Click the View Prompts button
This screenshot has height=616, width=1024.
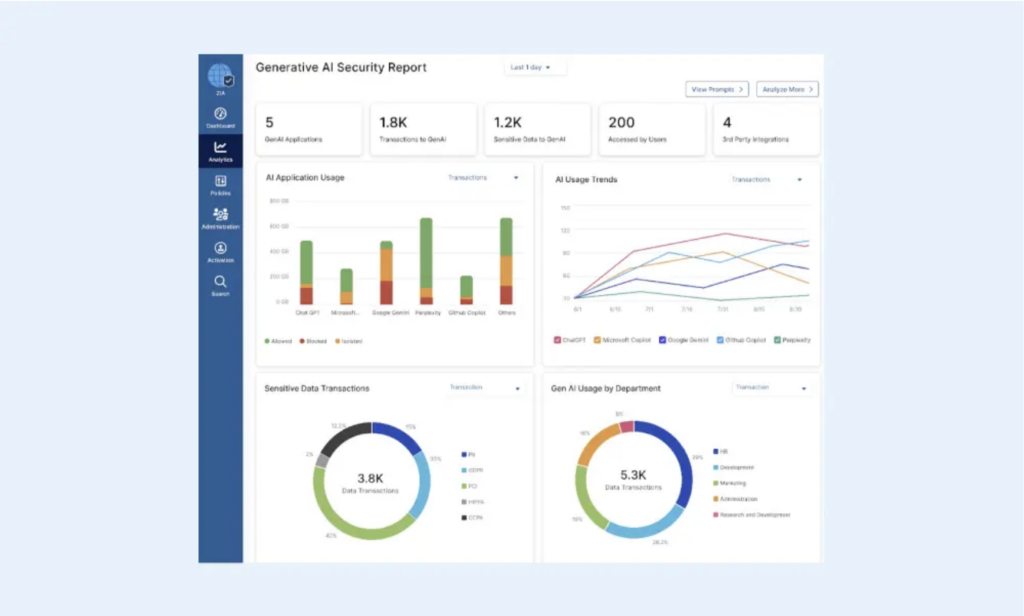(x=717, y=89)
